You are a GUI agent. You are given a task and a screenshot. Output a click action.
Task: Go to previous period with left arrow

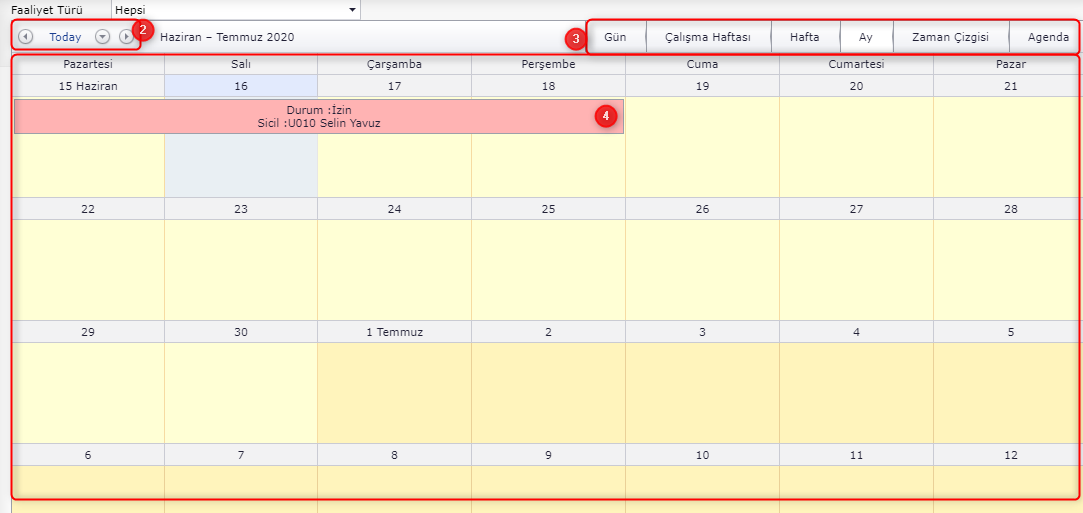click(x=26, y=37)
